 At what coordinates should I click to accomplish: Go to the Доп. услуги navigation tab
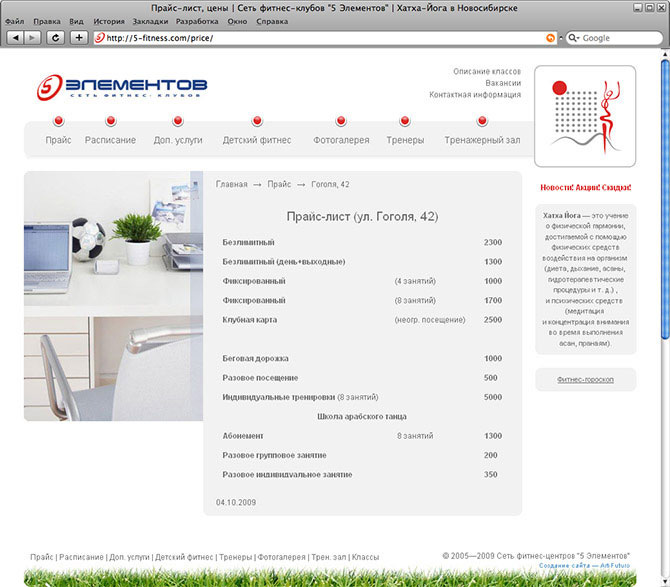[x=178, y=140]
